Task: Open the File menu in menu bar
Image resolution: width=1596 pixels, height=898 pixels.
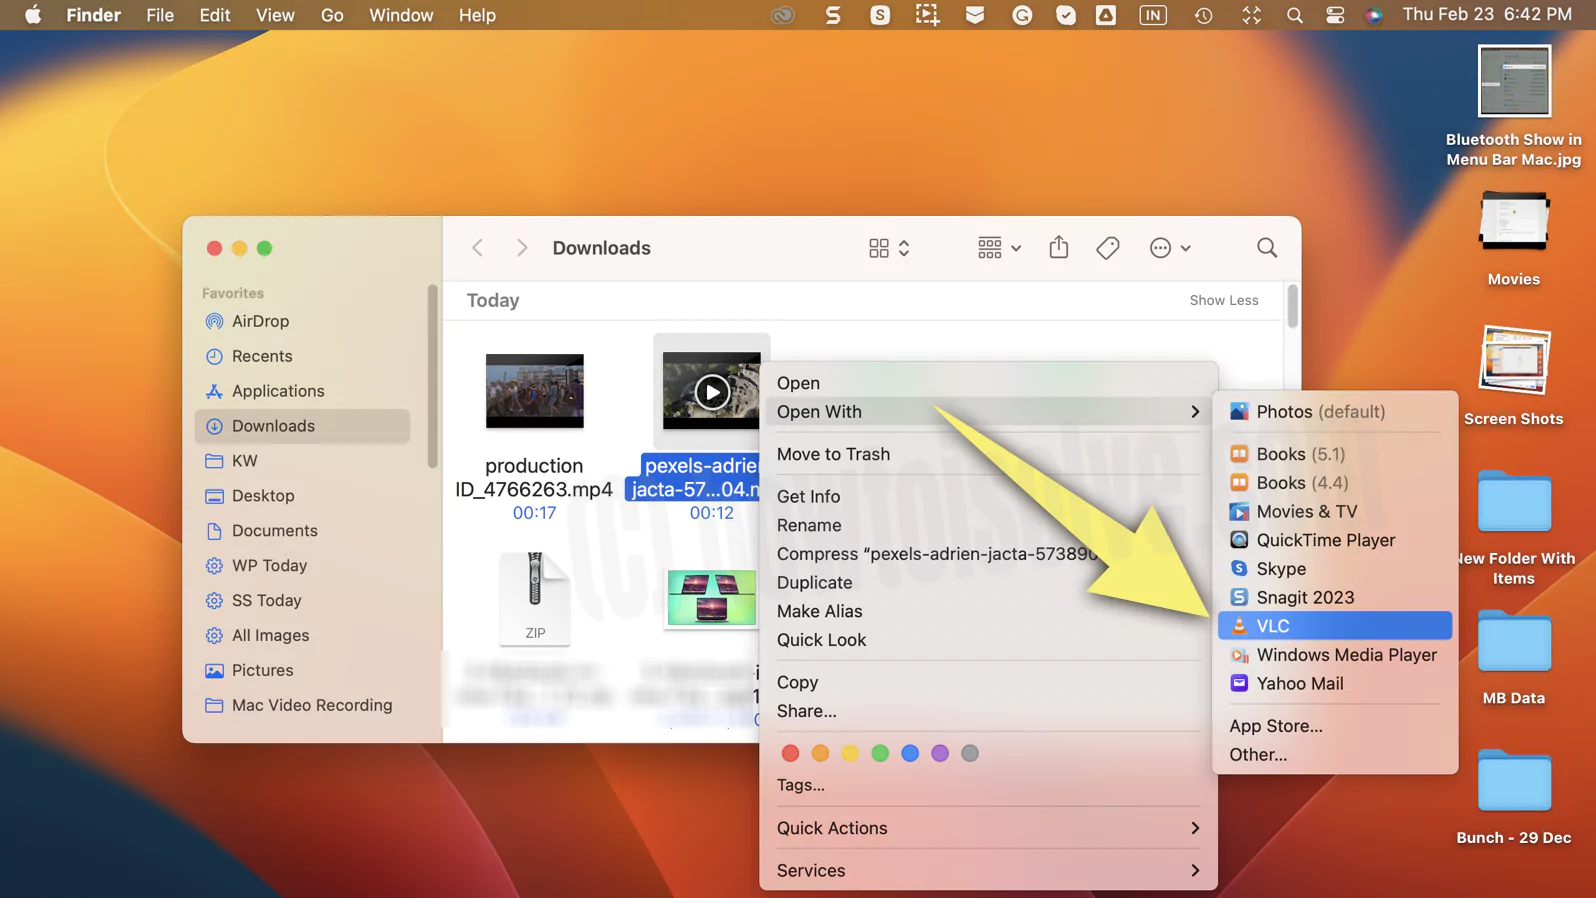Action: point(160,15)
